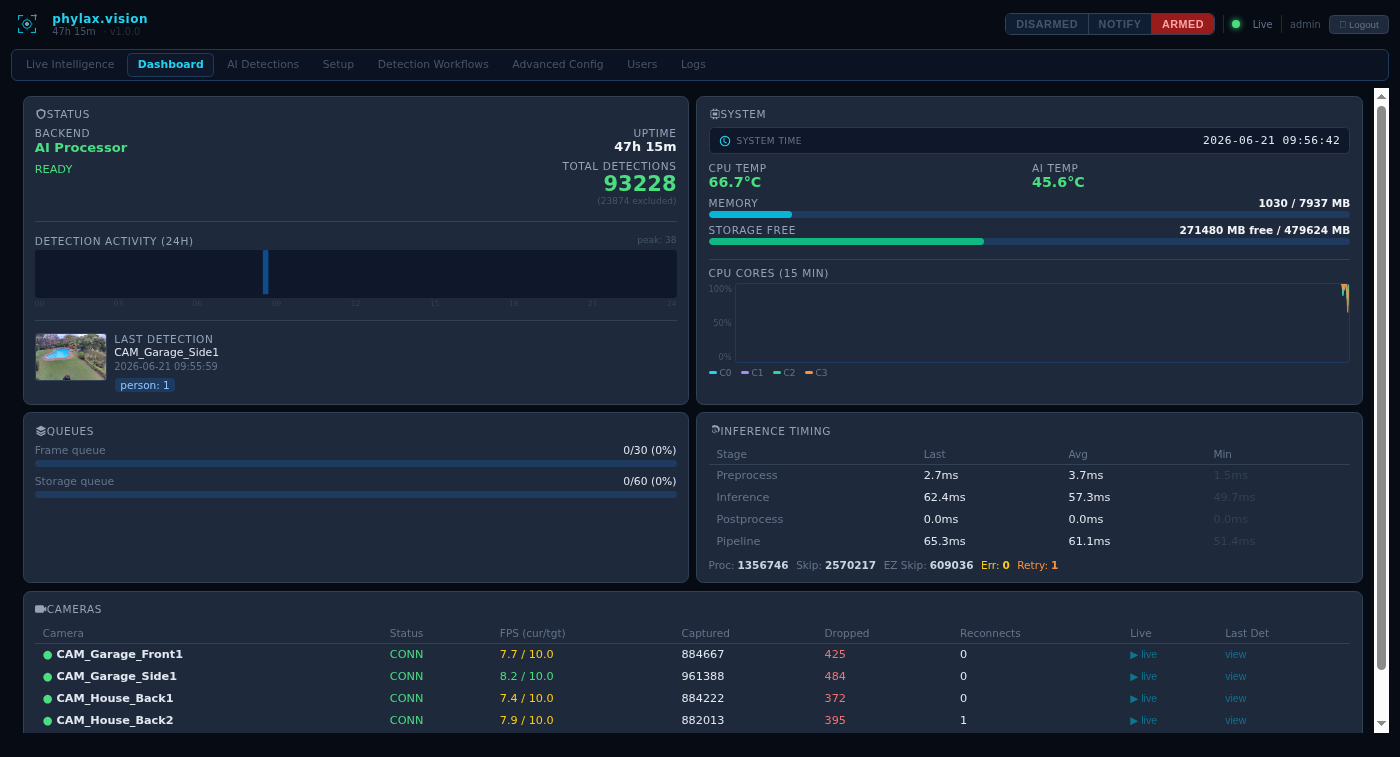
Task: Click the Retry count value
Action: coord(1054,566)
